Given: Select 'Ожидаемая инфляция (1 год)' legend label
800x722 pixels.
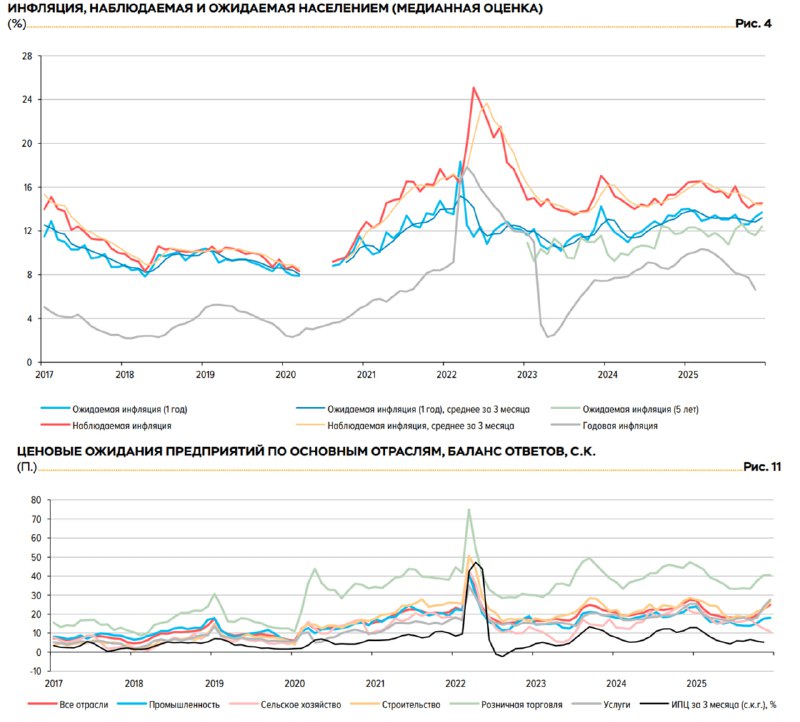Looking at the screenshot, I should pos(125,408).
